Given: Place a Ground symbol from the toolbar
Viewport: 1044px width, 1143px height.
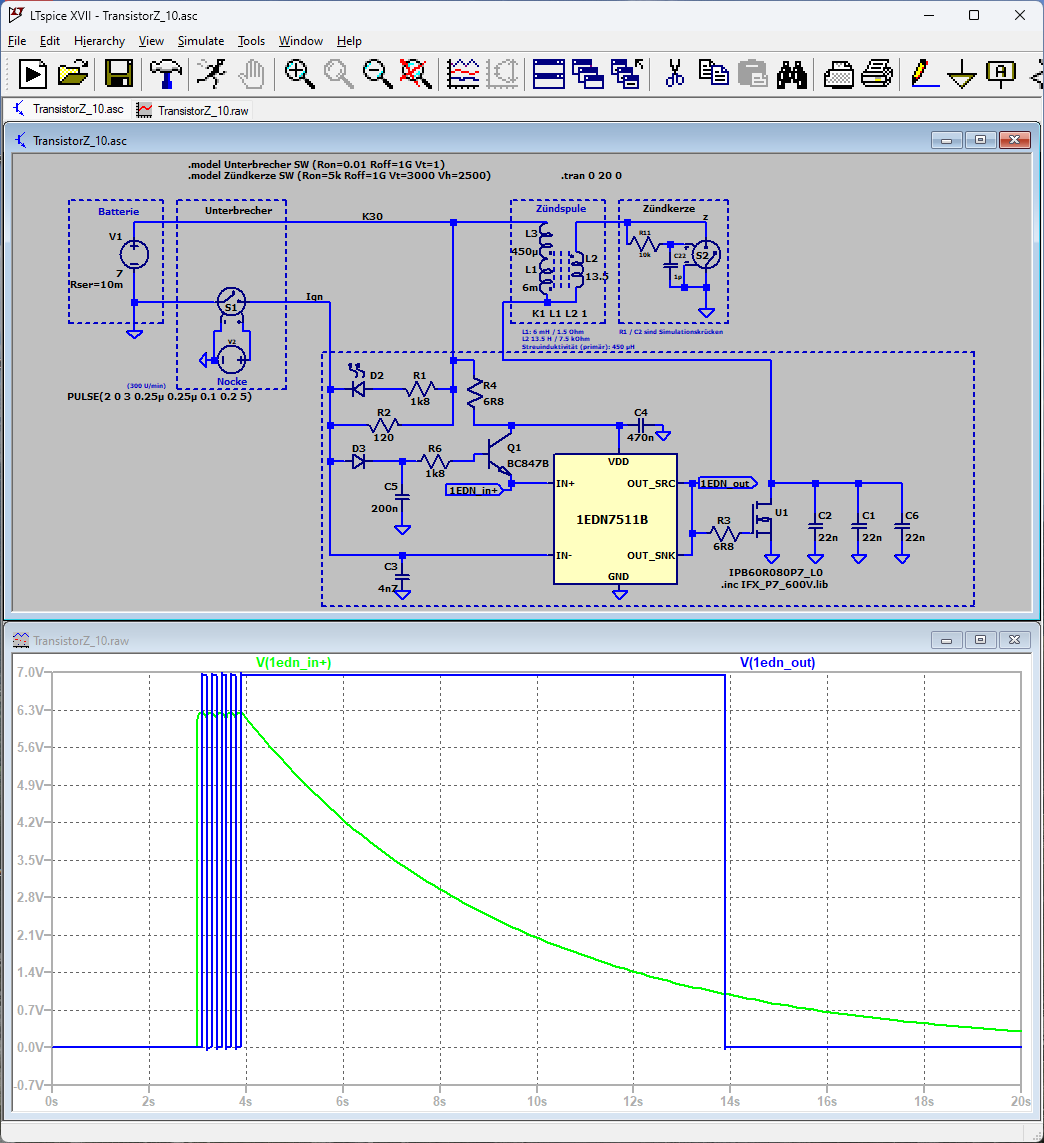Looking at the screenshot, I should coord(962,73).
